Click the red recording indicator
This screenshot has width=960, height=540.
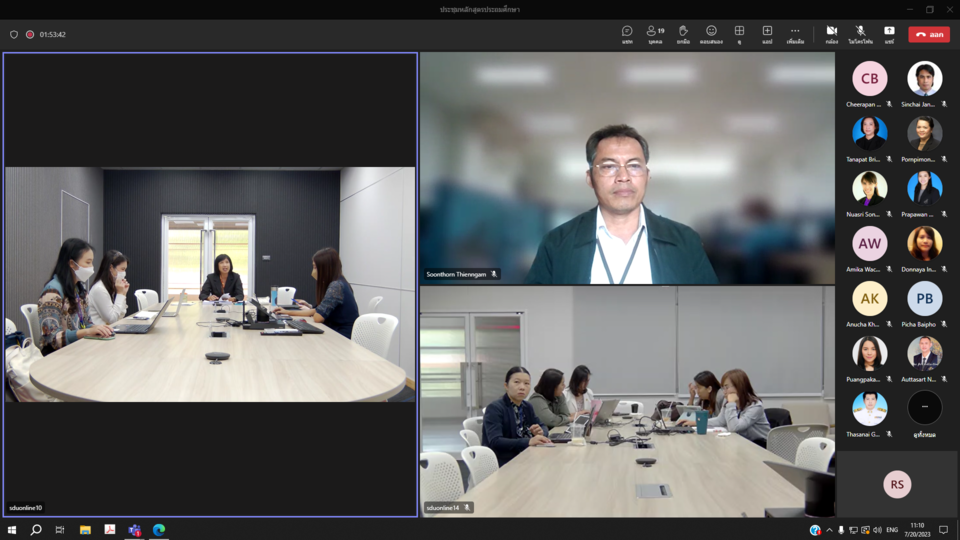pos(30,34)
